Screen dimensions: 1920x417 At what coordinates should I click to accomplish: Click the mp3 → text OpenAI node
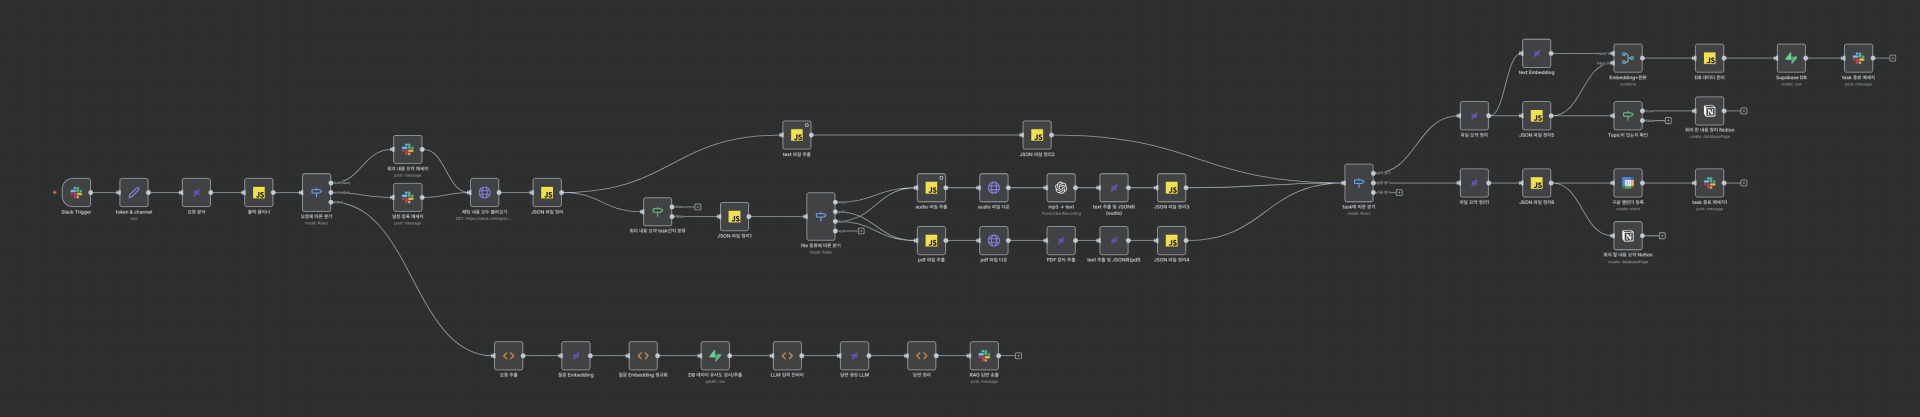1060,188
